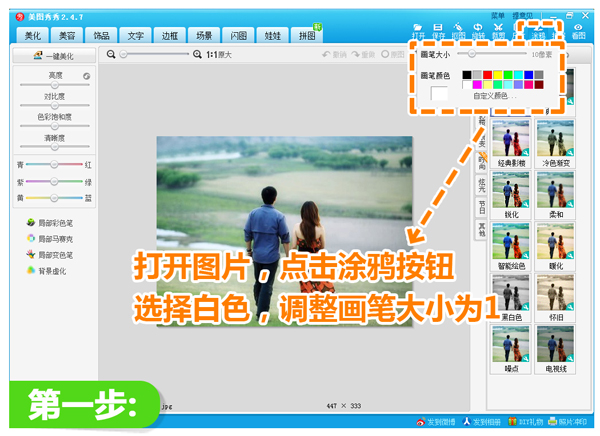Viewport: 600px width, 436px height.
Task: Apply the 经典影楼 effect thumbnail
Action: [511, 141]
